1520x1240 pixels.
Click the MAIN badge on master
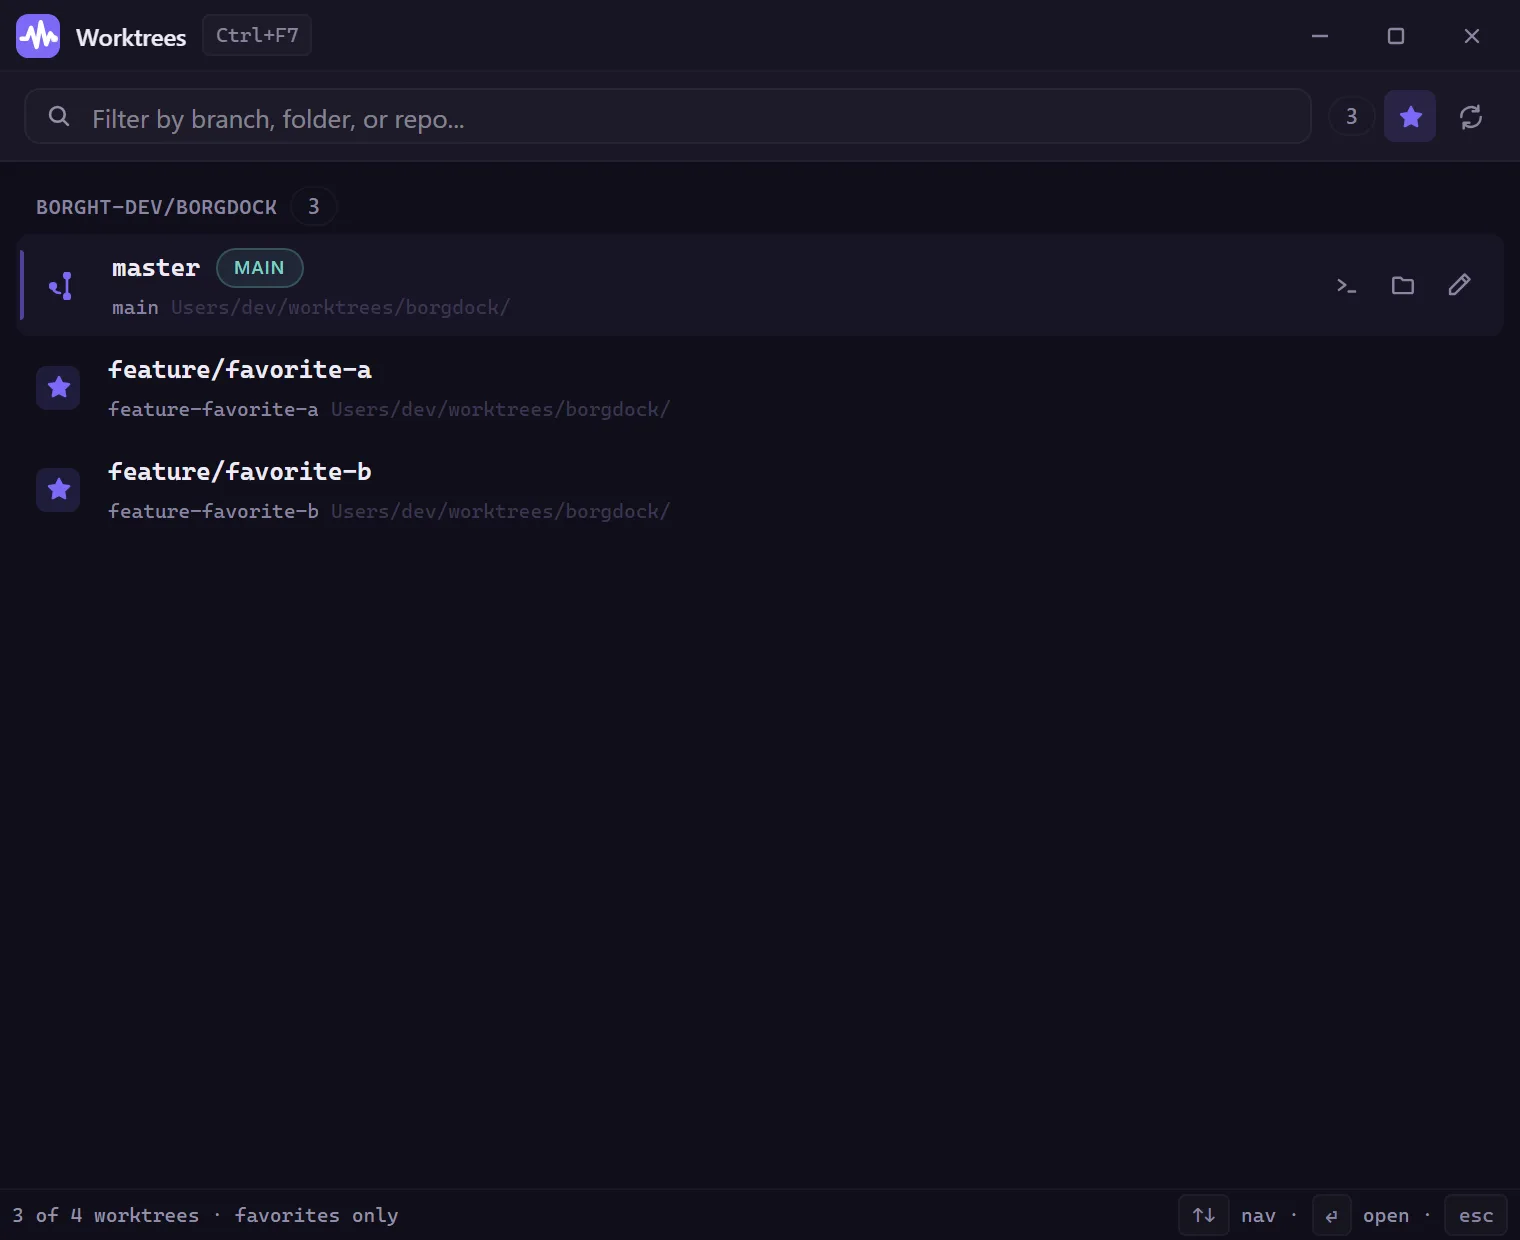(259, 268)
